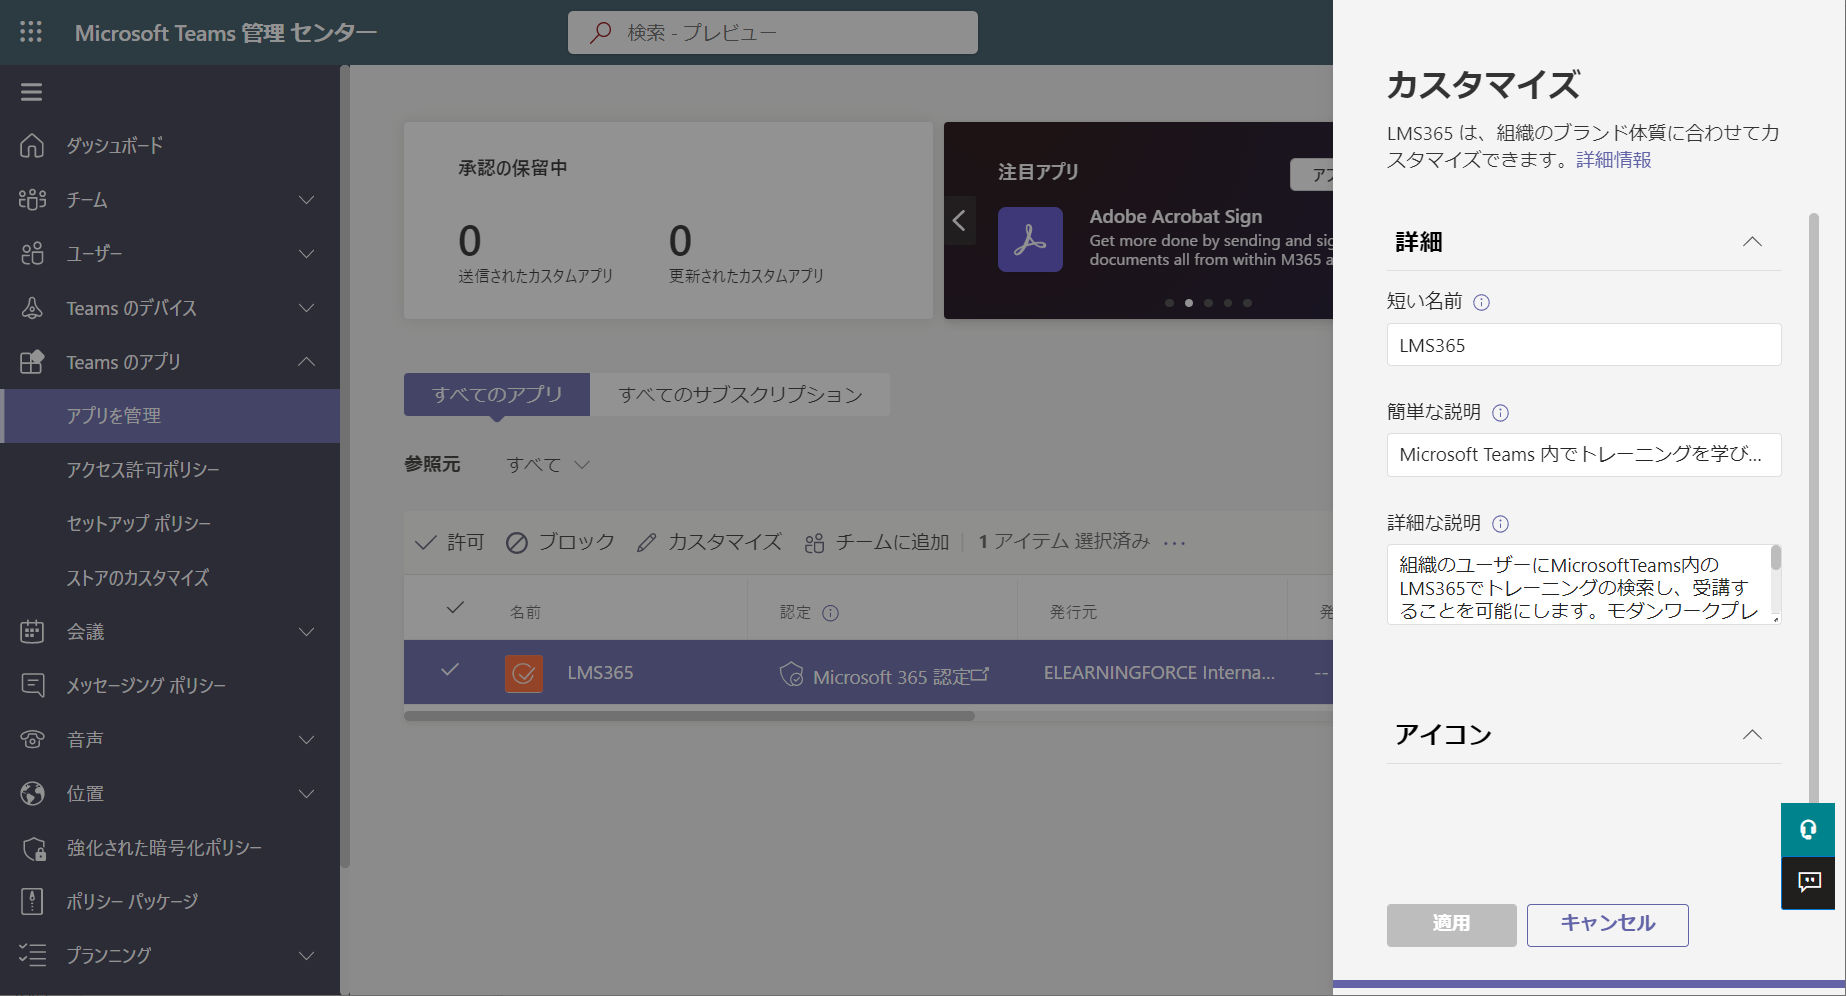Deselect the LMS365 row checkmark
Image resolution: width=1846 pixels, height=996 pixels.
tap(450, 670)
